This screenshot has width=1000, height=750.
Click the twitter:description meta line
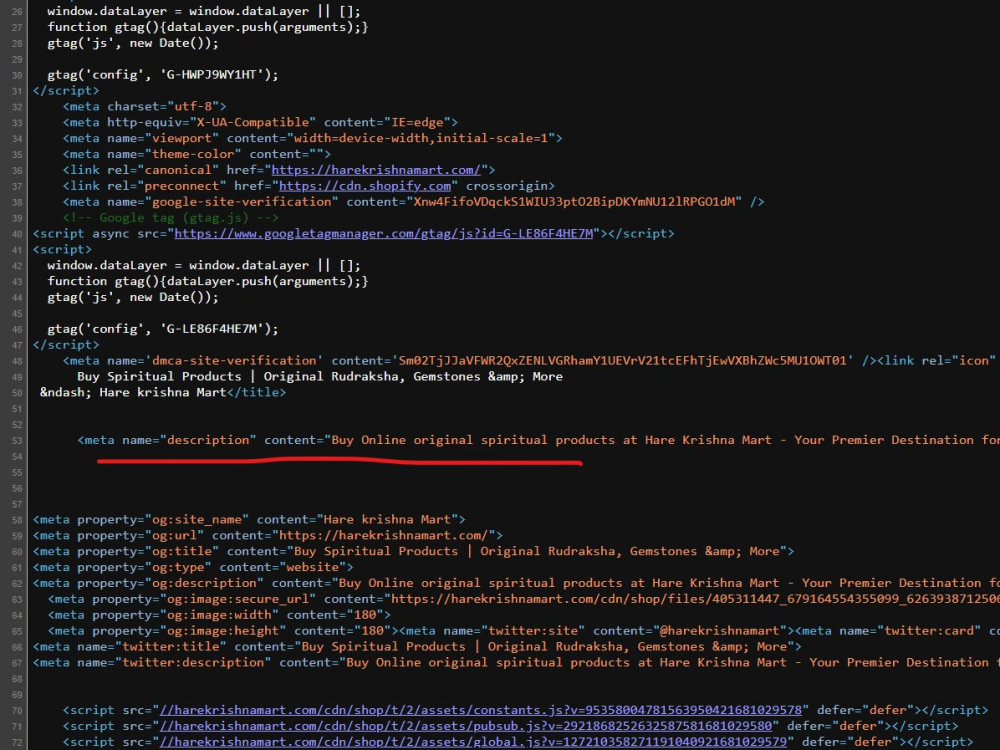(516, 663)
